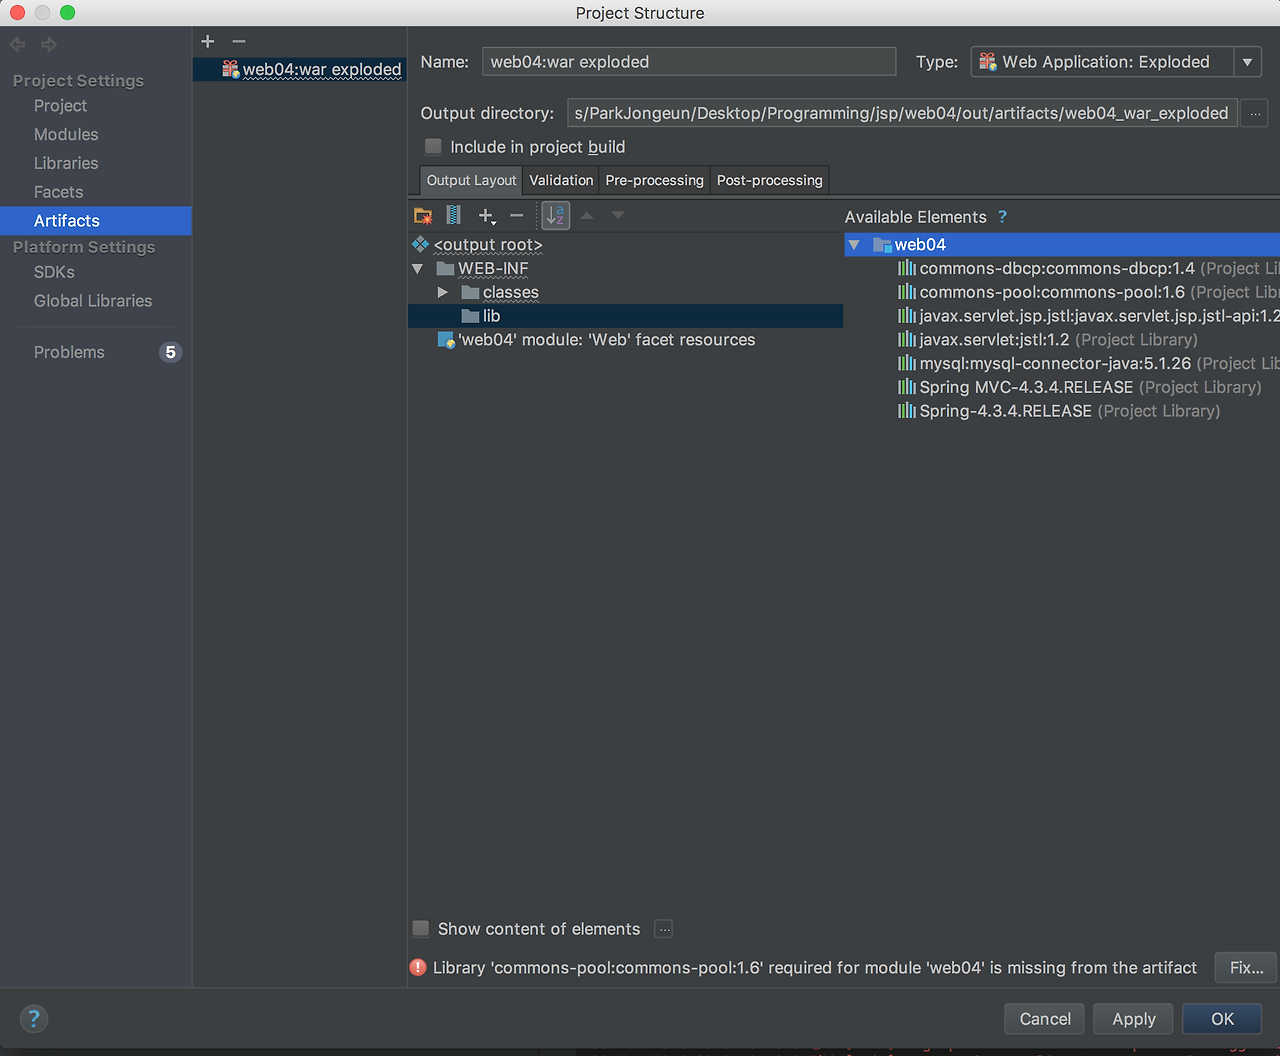This screenshot has height=1056, width=1280.
Task: Select web04:war exploded artifact in list
Action: point(300,69)
